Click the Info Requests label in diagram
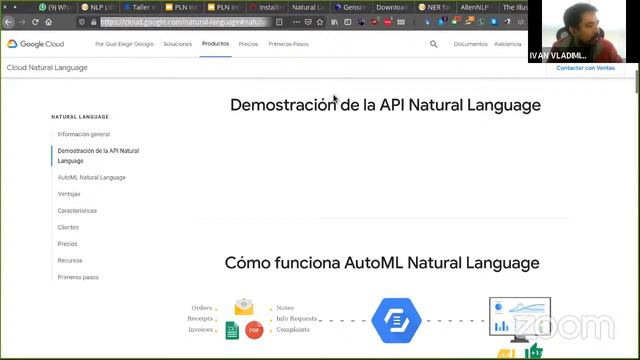The image size is (640, 360). pos(297,318)
